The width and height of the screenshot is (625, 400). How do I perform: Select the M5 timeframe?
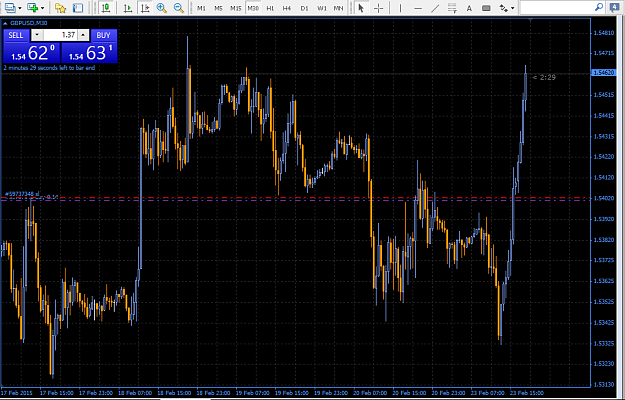coord(218,8)
